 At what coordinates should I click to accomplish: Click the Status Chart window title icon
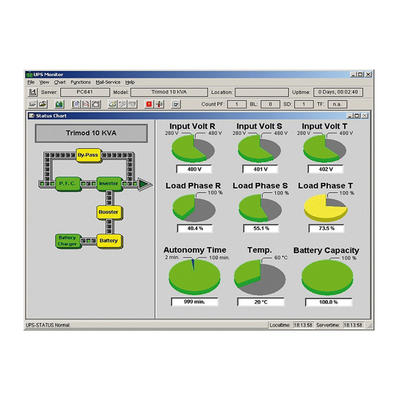click(x=32, y=116)
